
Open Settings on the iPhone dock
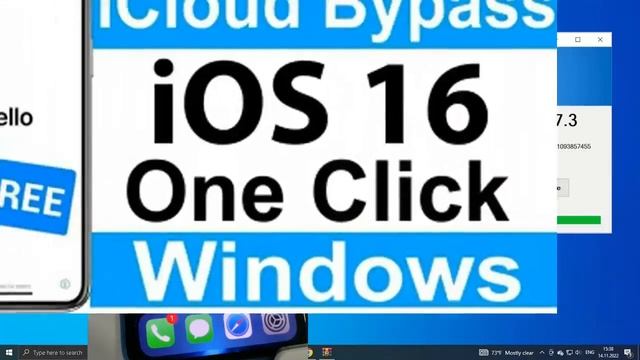(x=275, y=323)
